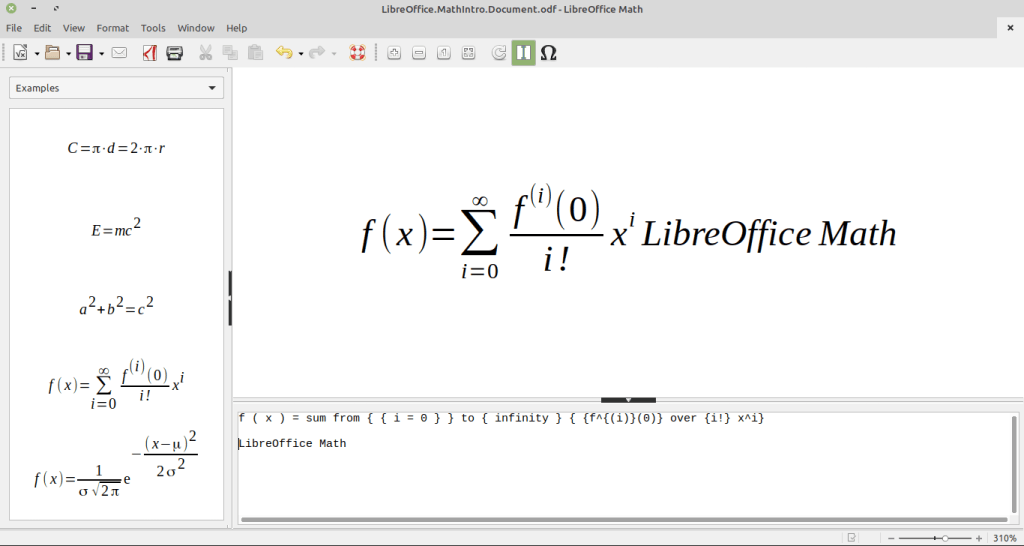This screenshot has width=1024, height=546.
Task: Attach the document to email icon
Action: pyautogui.click(x=119, y=53)
